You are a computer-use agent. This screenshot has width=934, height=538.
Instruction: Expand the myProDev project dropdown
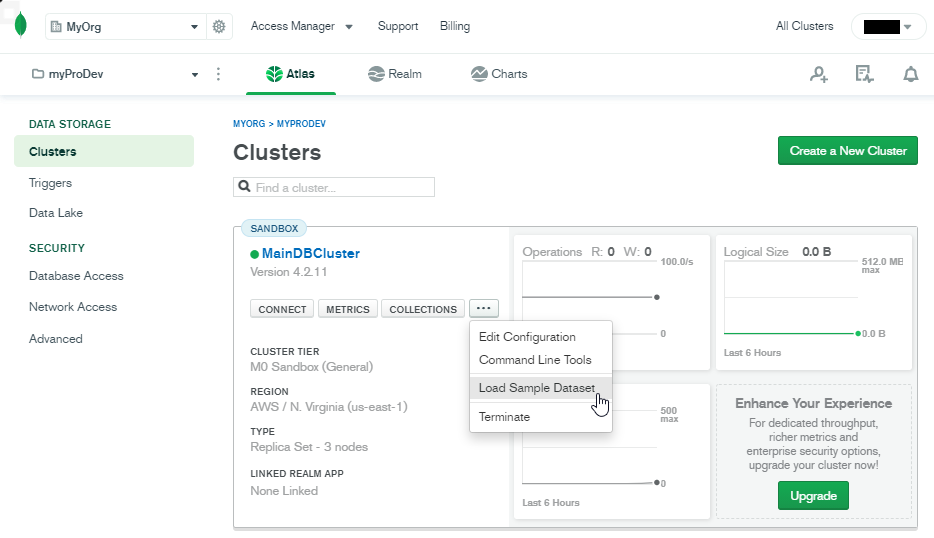click(x=114, y=74)
